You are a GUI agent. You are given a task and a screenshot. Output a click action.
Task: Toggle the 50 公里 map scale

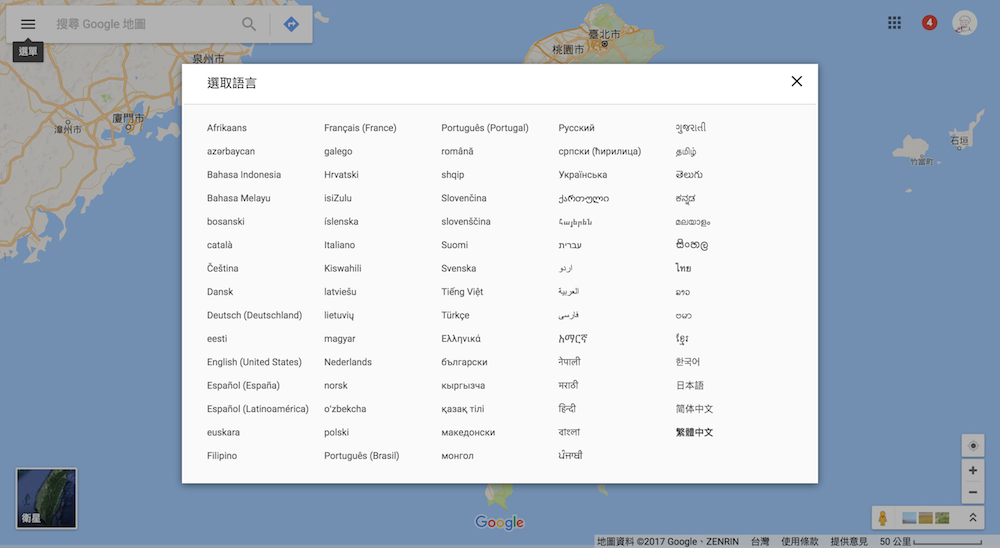[x=930, y=541]
